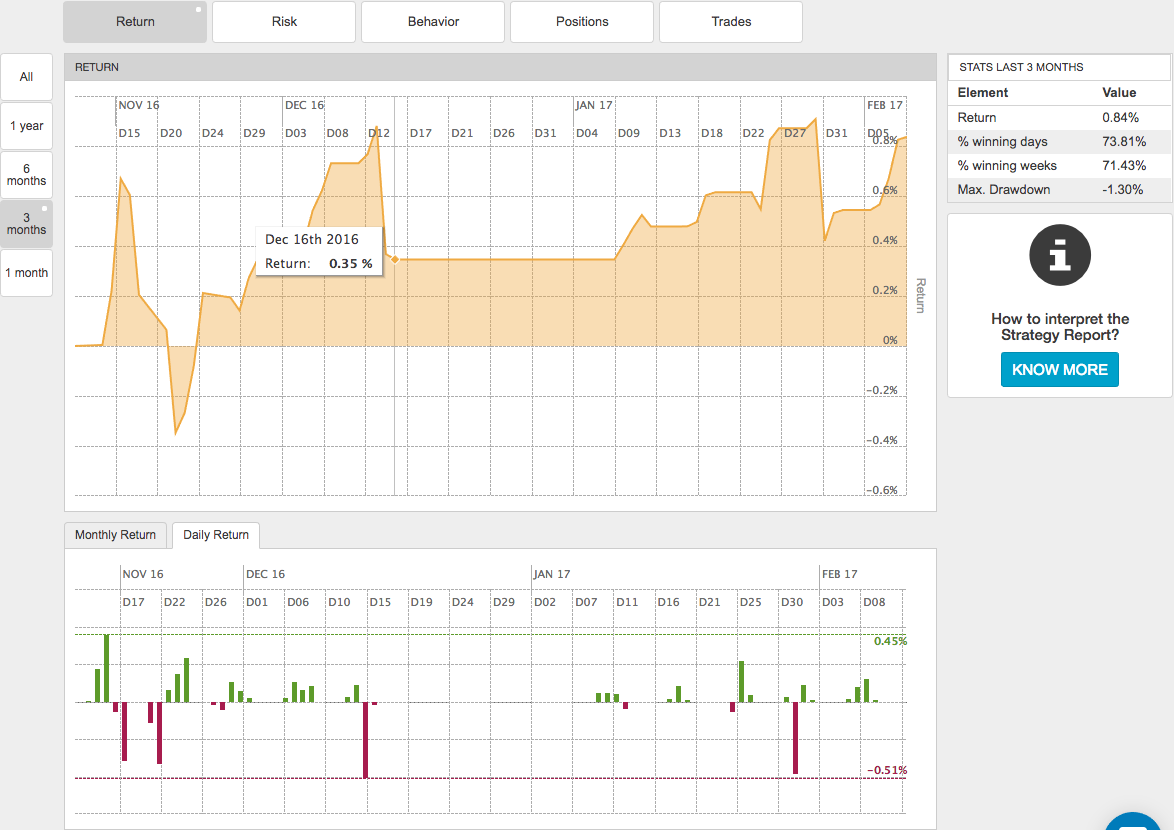This screenshot has width=1174, height=830.
Task: Select the Trades tab
Action: pyautogui.click(x=731, y=21)
